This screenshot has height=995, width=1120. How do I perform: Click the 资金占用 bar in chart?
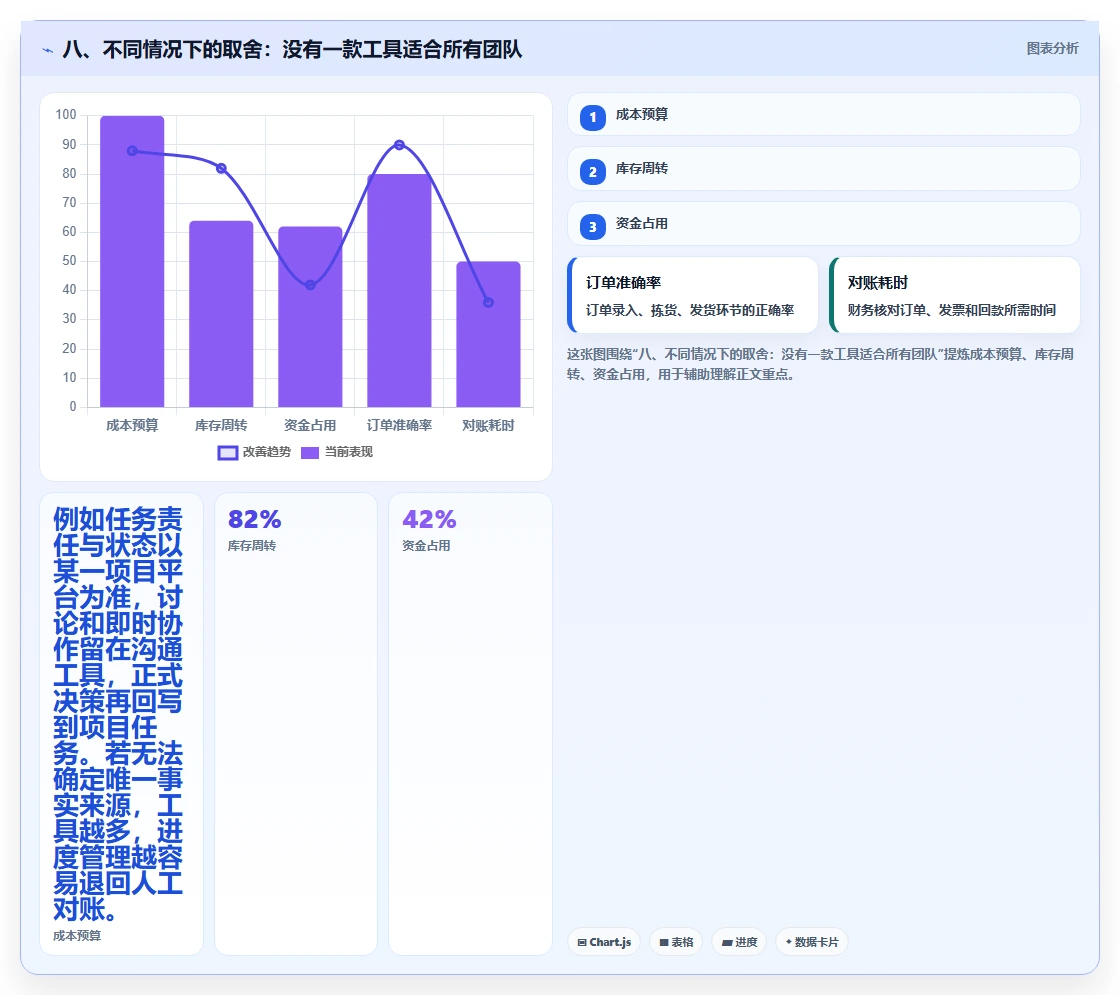coord(310,317)
